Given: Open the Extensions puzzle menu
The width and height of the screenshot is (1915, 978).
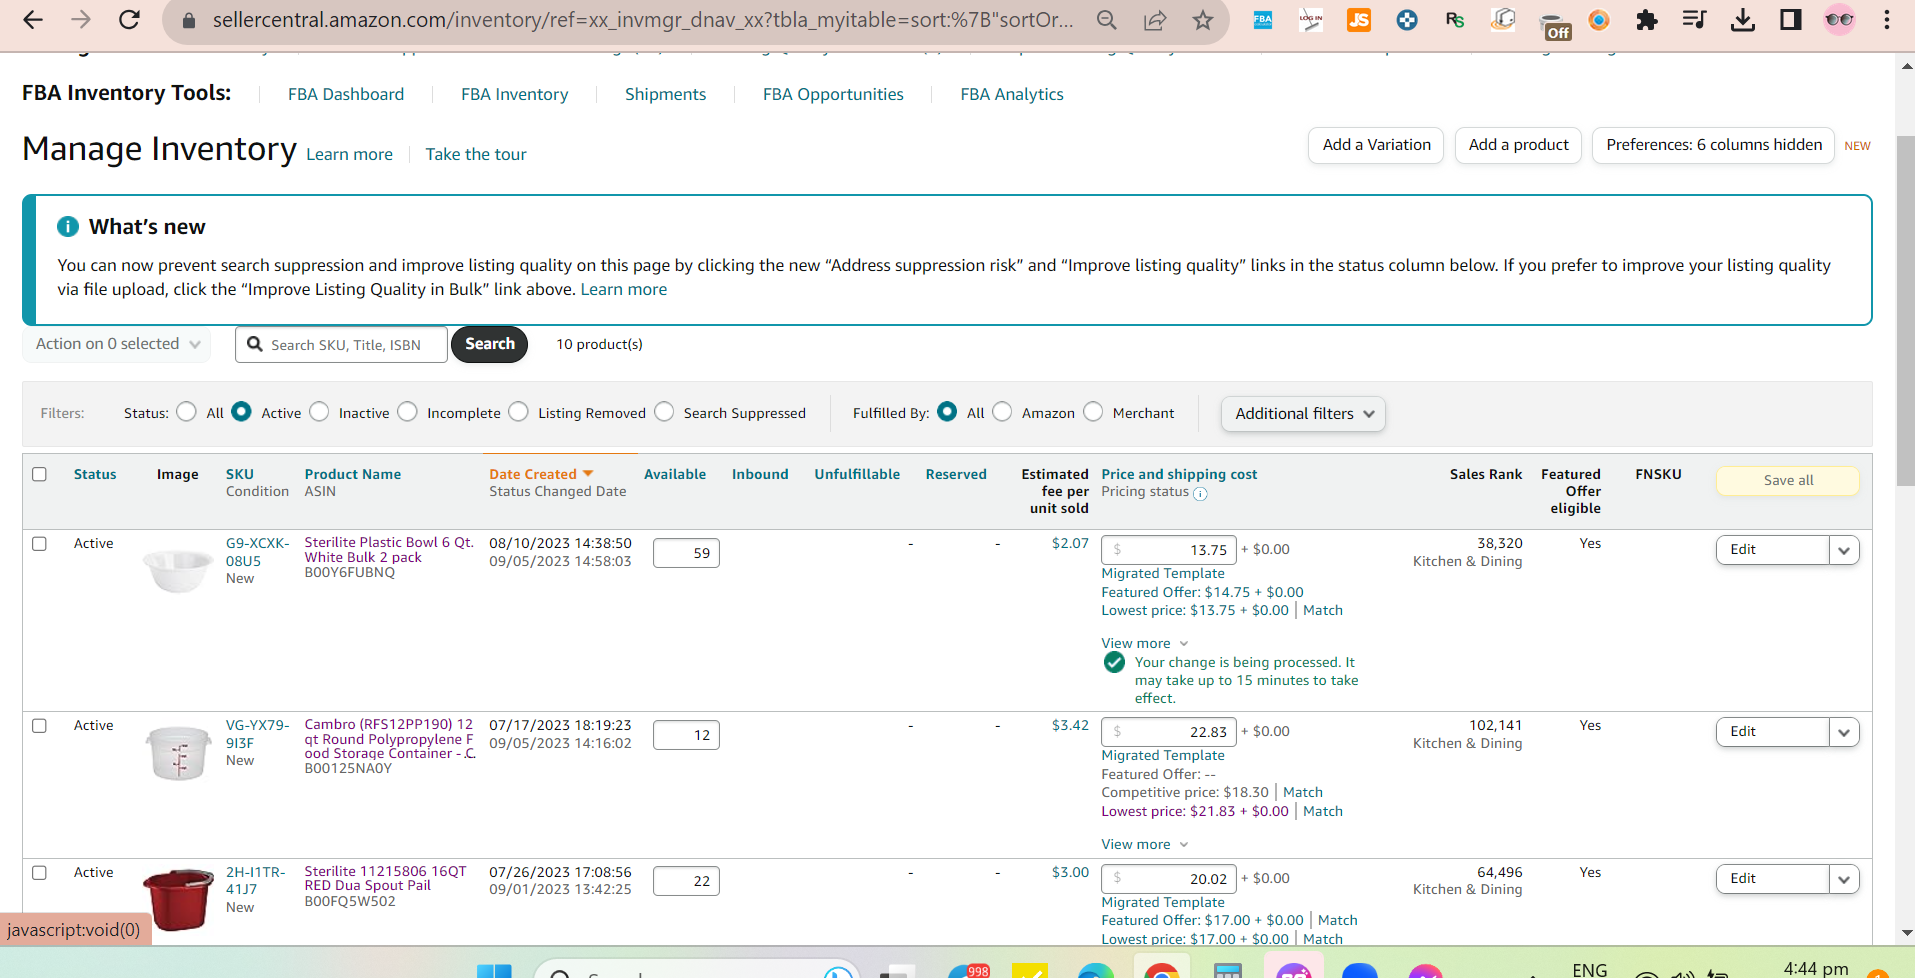Looking at the screenshot, I should [x=1647, y=20].
